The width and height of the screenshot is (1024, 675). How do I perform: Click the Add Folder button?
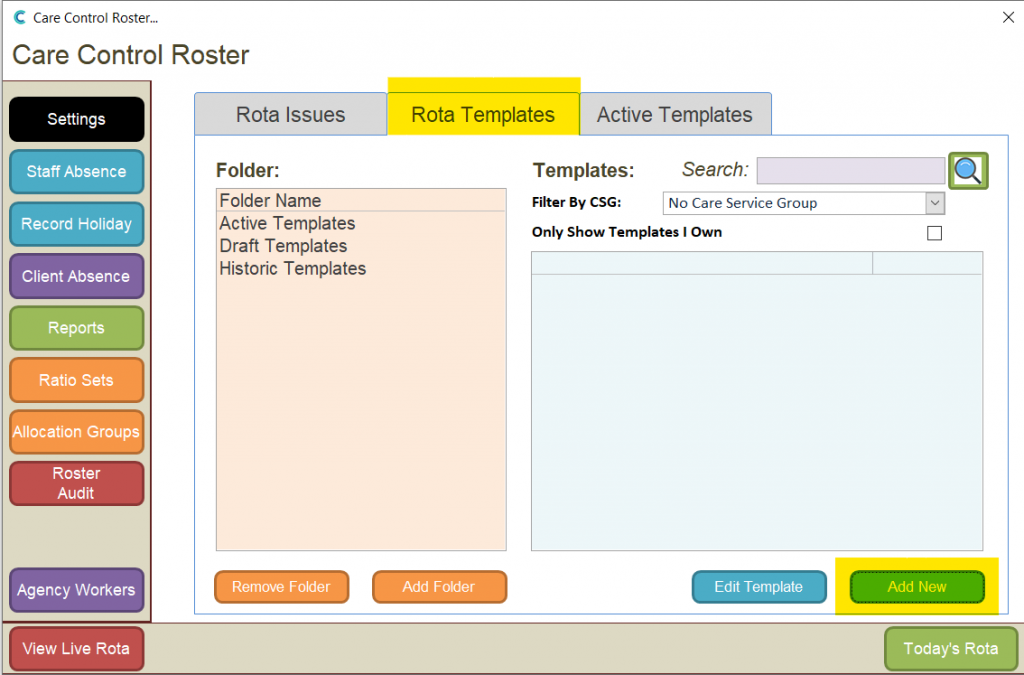[x=440, y=587]
